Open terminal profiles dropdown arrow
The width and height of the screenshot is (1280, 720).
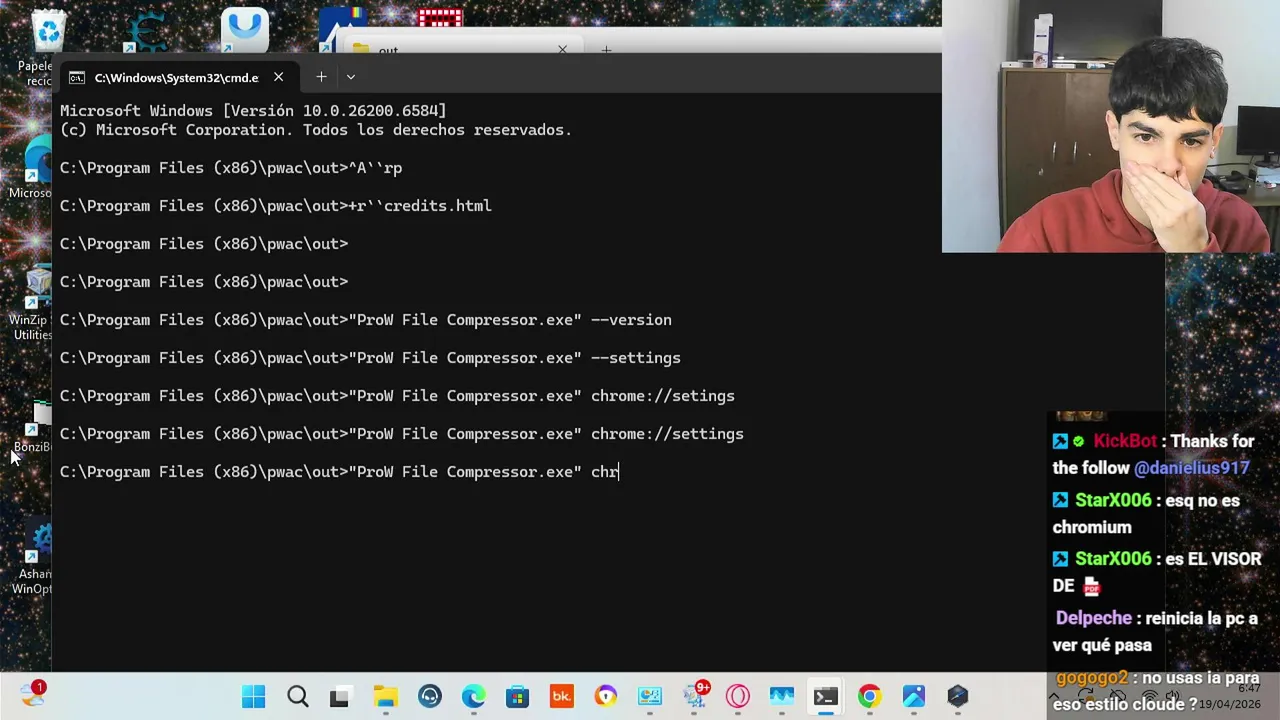[350, 77]
